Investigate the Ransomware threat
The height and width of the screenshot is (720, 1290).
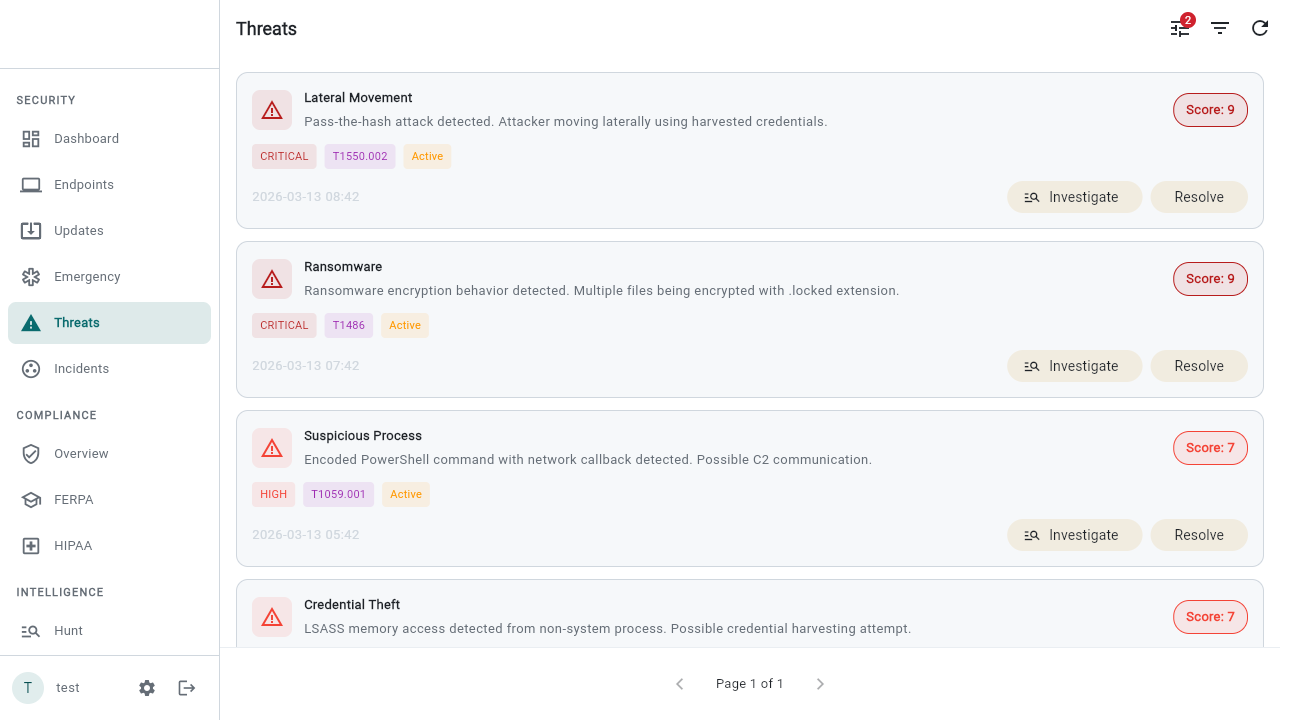point(1074,365)
